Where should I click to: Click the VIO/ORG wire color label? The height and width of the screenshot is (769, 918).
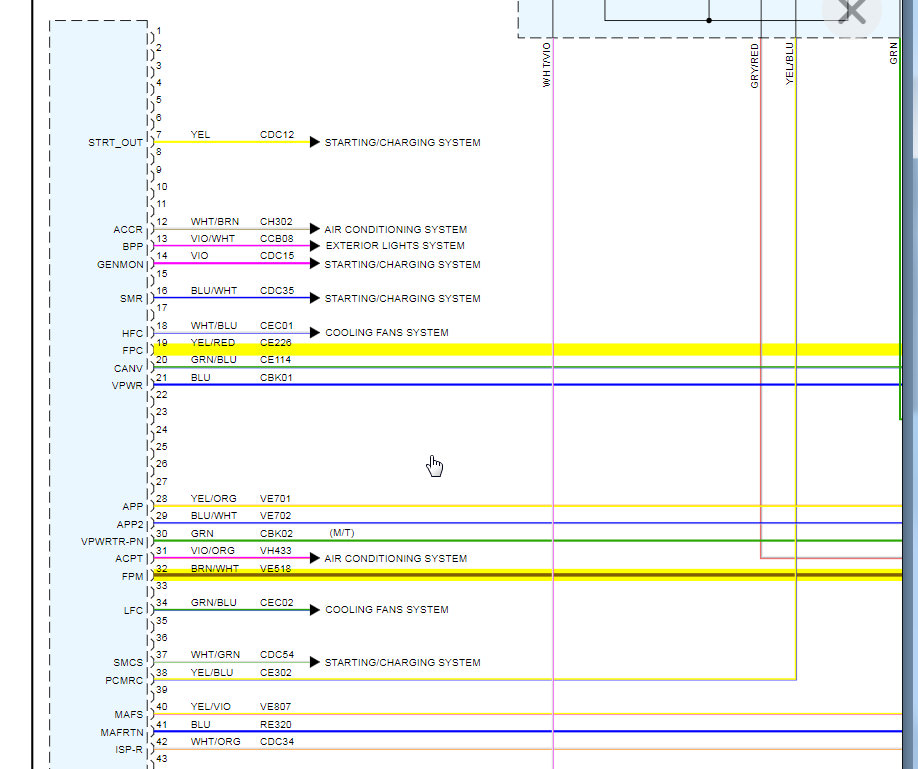(213, 551)
